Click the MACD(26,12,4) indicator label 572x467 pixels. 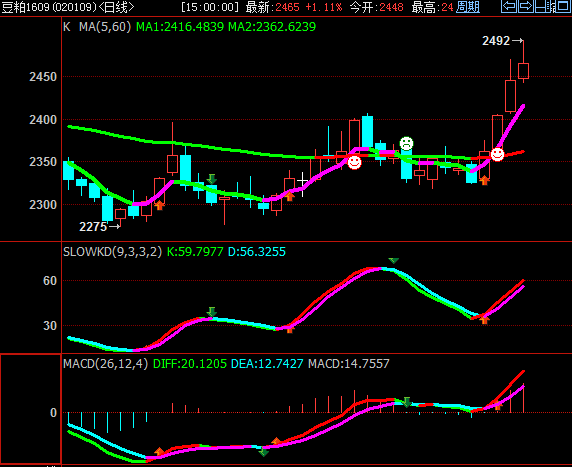point(105,364)
